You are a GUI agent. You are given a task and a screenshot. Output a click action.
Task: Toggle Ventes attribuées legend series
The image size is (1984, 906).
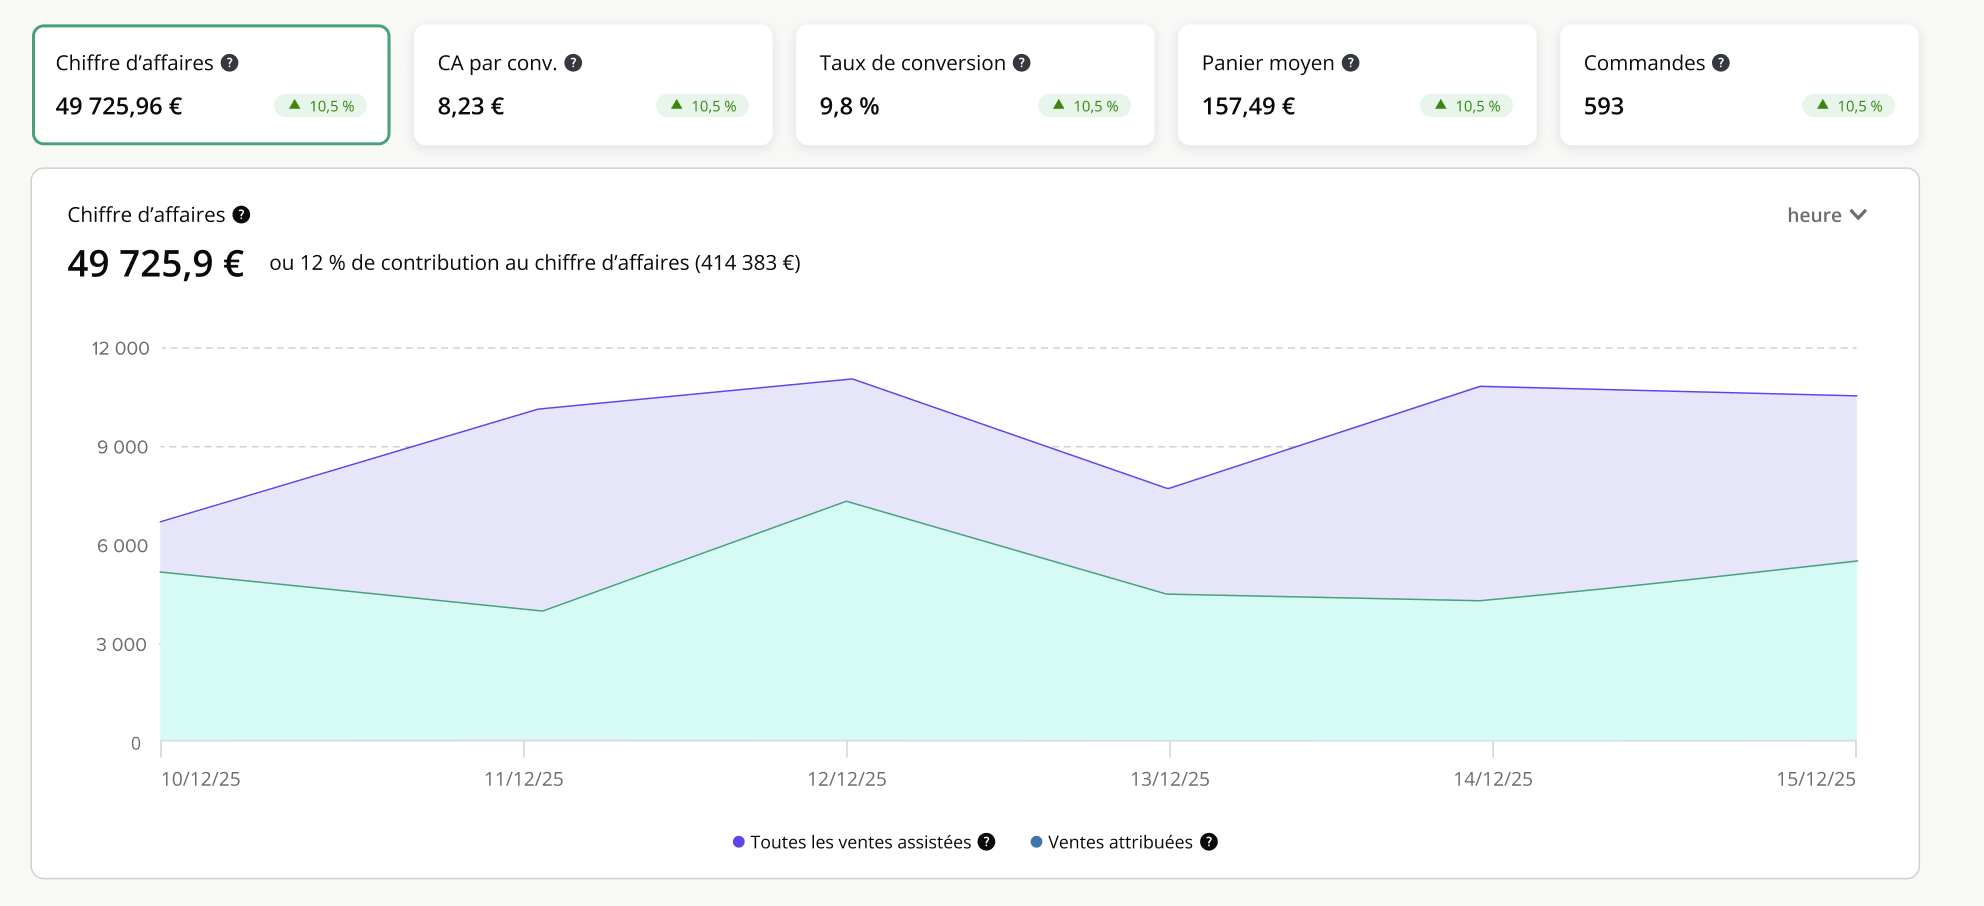(1119, 842)
